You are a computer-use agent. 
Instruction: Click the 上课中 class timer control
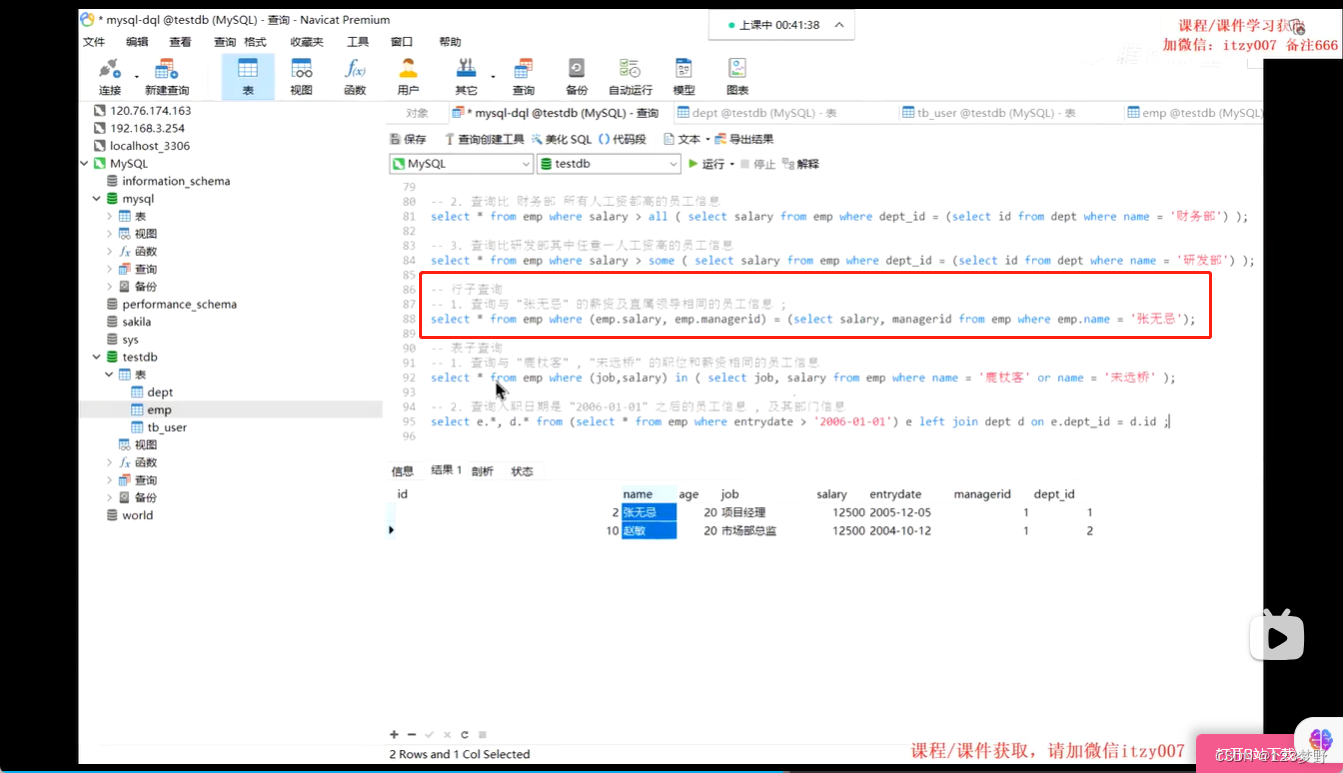click(x=781, y=24)
